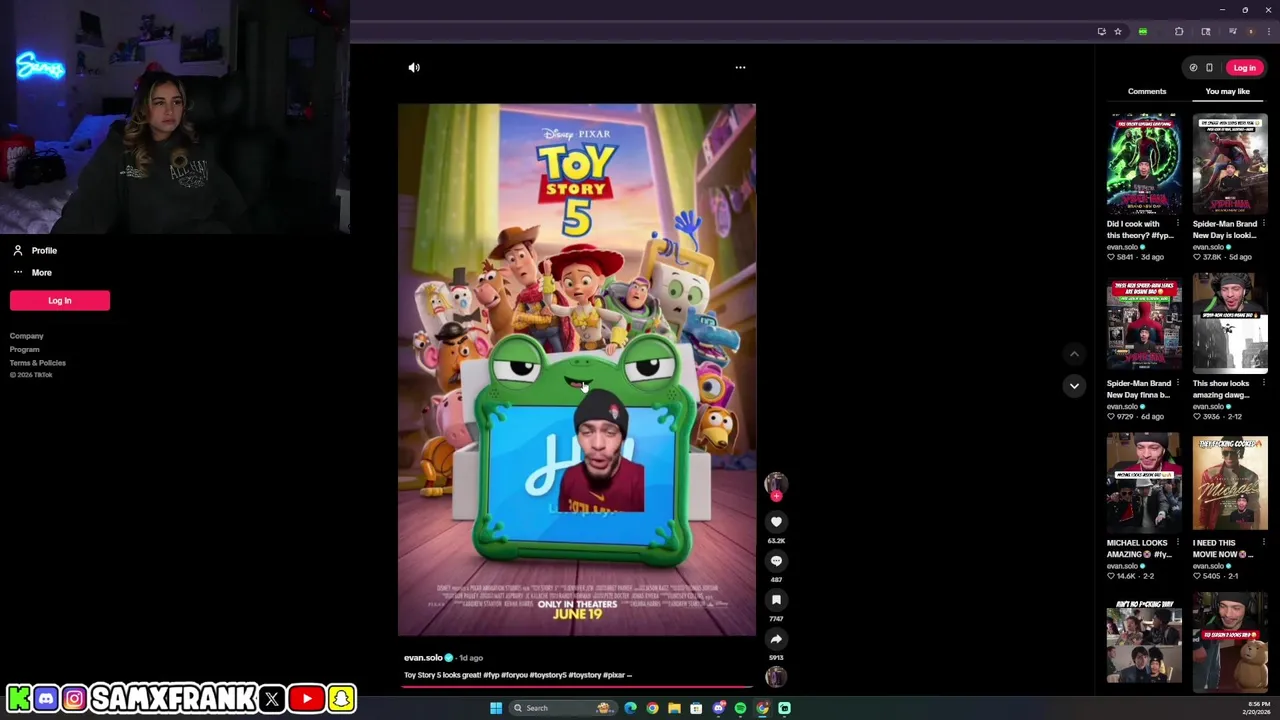Open options for 'Spider-Man Brand New Day is looki' video

tap(1263, 224)
